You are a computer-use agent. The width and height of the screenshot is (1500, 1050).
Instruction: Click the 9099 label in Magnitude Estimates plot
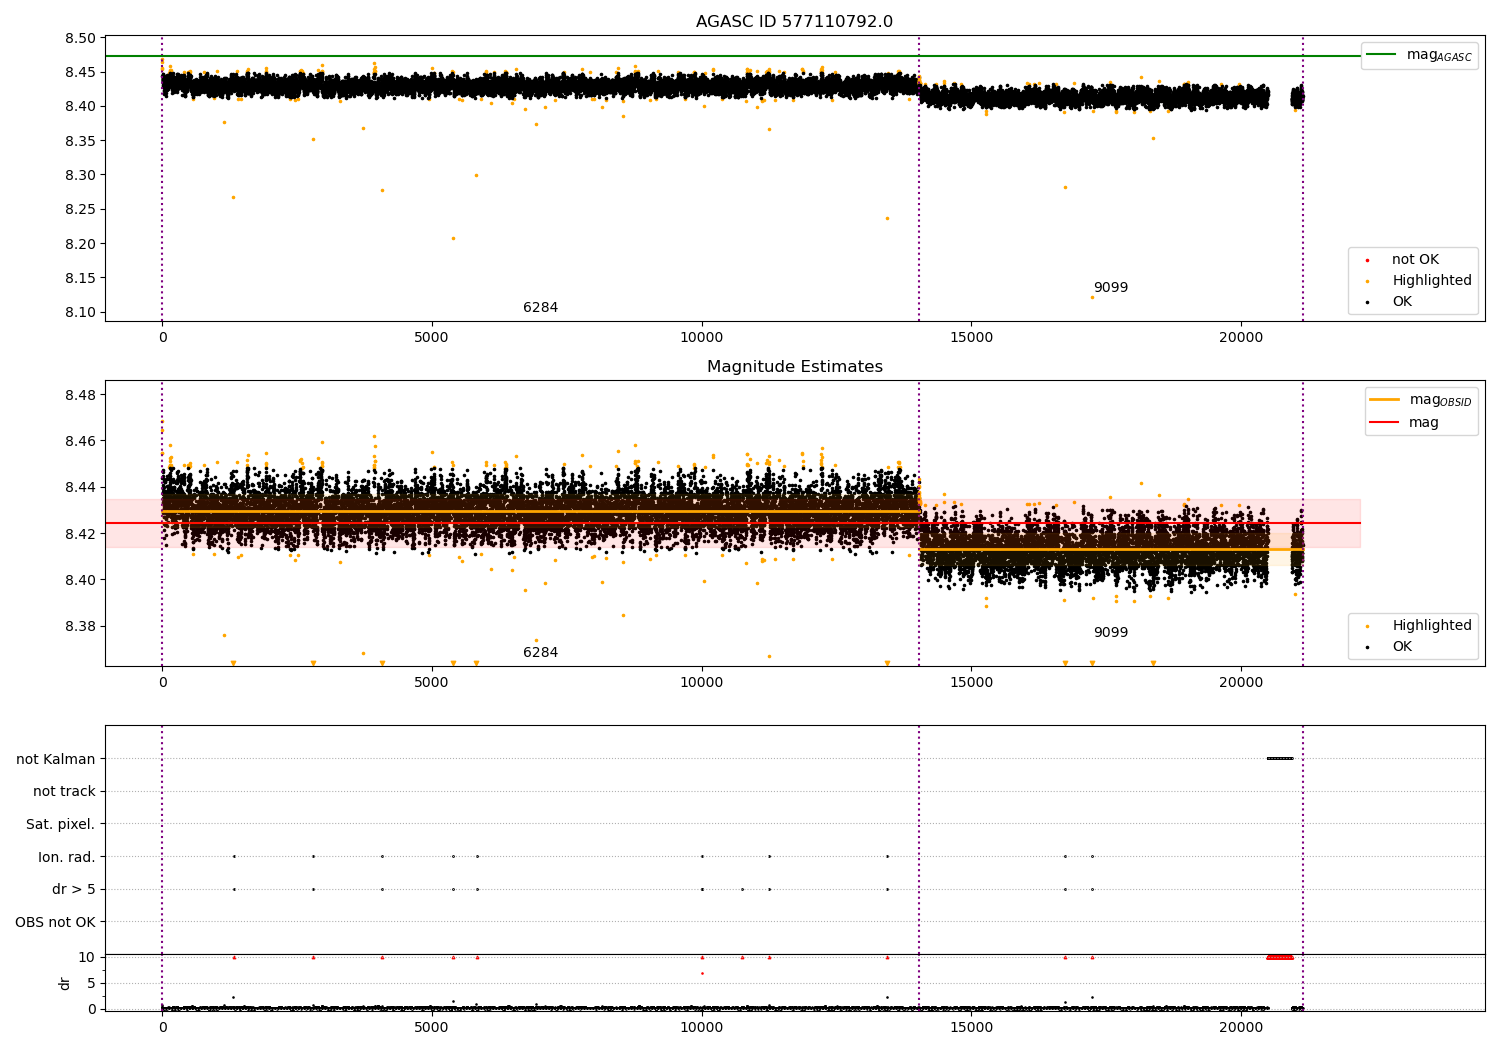point(1110,633)
